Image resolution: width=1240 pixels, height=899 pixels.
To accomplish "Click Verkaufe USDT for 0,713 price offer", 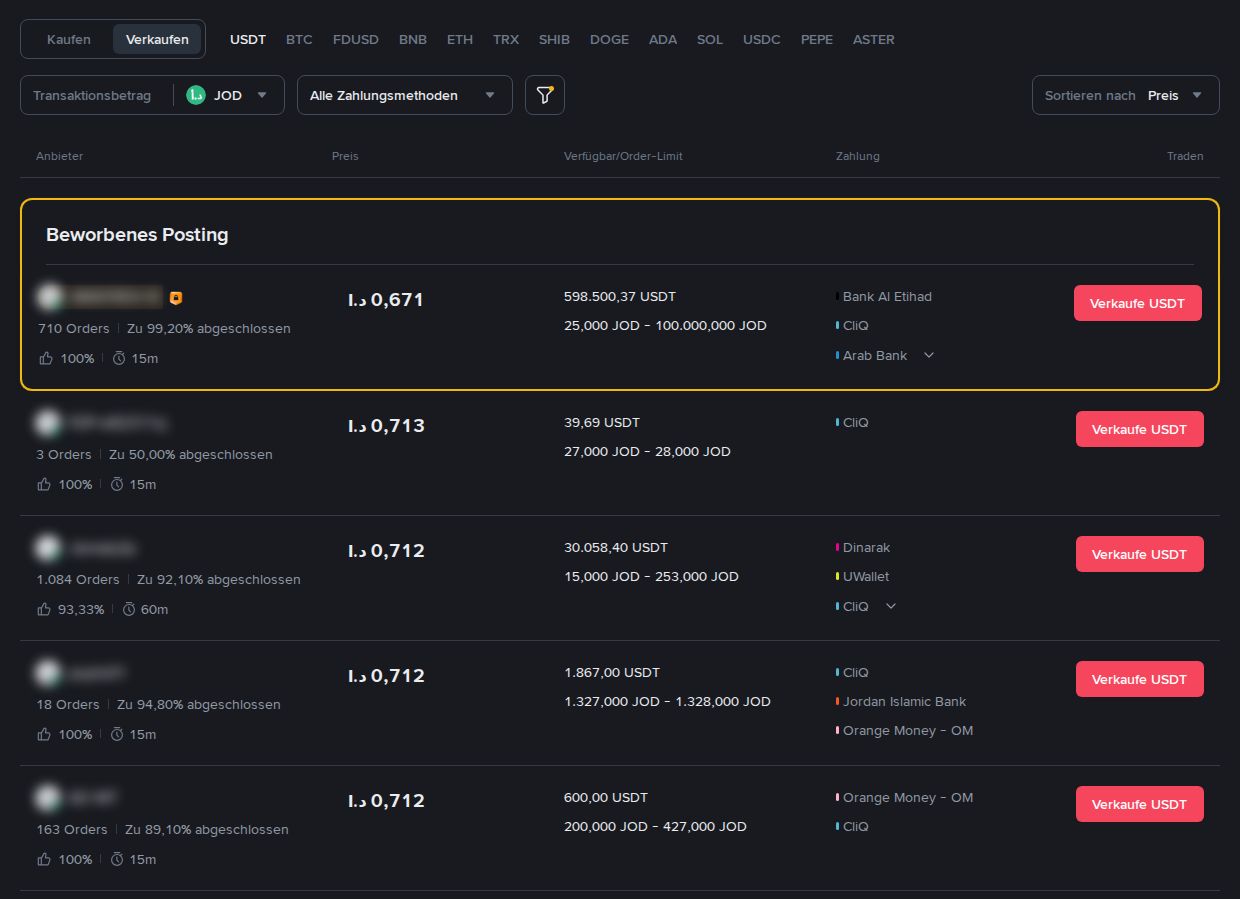I will (x=1140, y=429).
